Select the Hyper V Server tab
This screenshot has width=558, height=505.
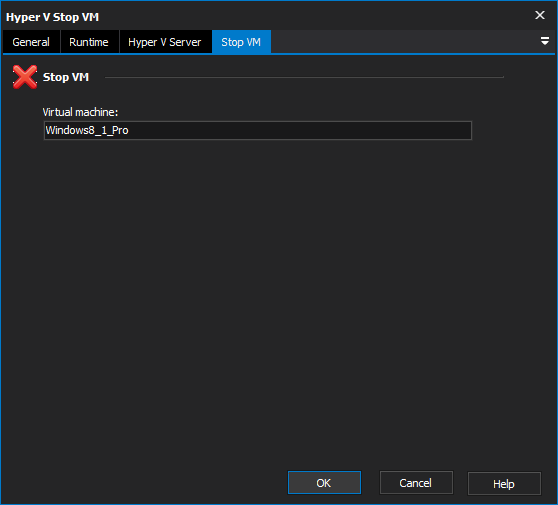pyautogui.click(x=165, y=42)
